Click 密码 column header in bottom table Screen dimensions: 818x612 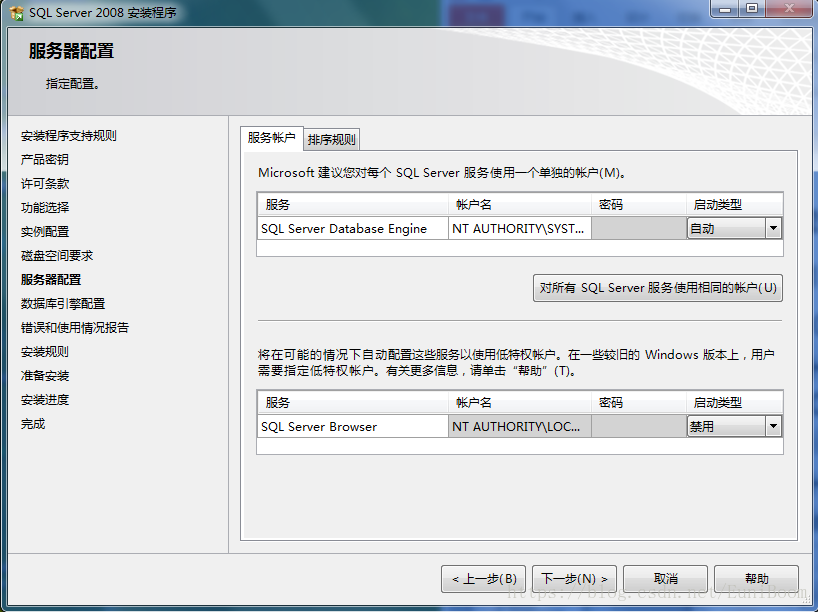coord(639,402)
